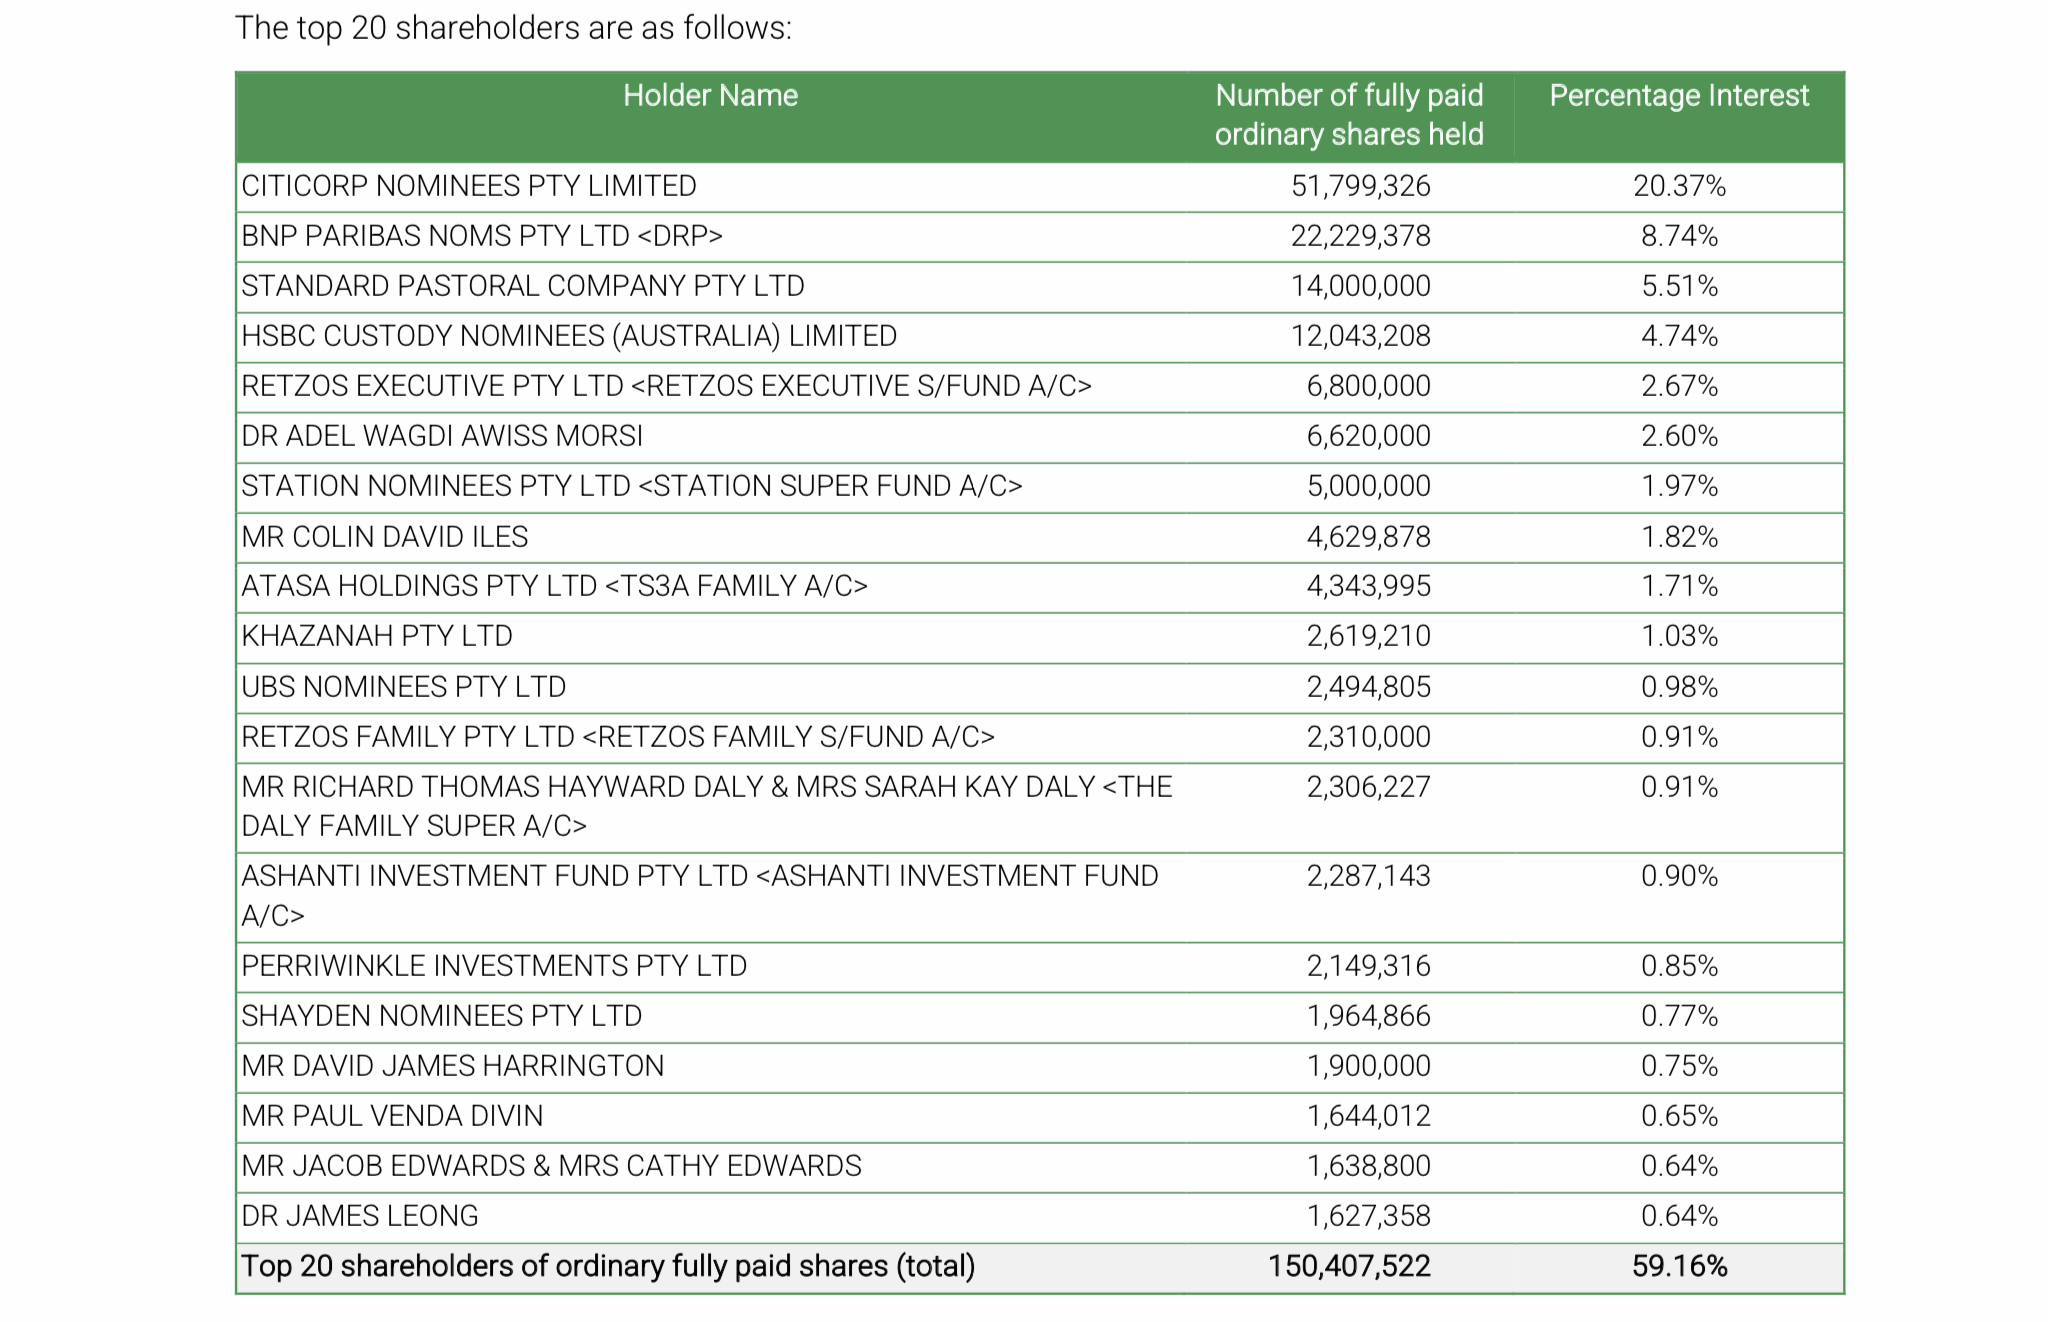Click the value 4,343,995

(x=1368, y=586)
